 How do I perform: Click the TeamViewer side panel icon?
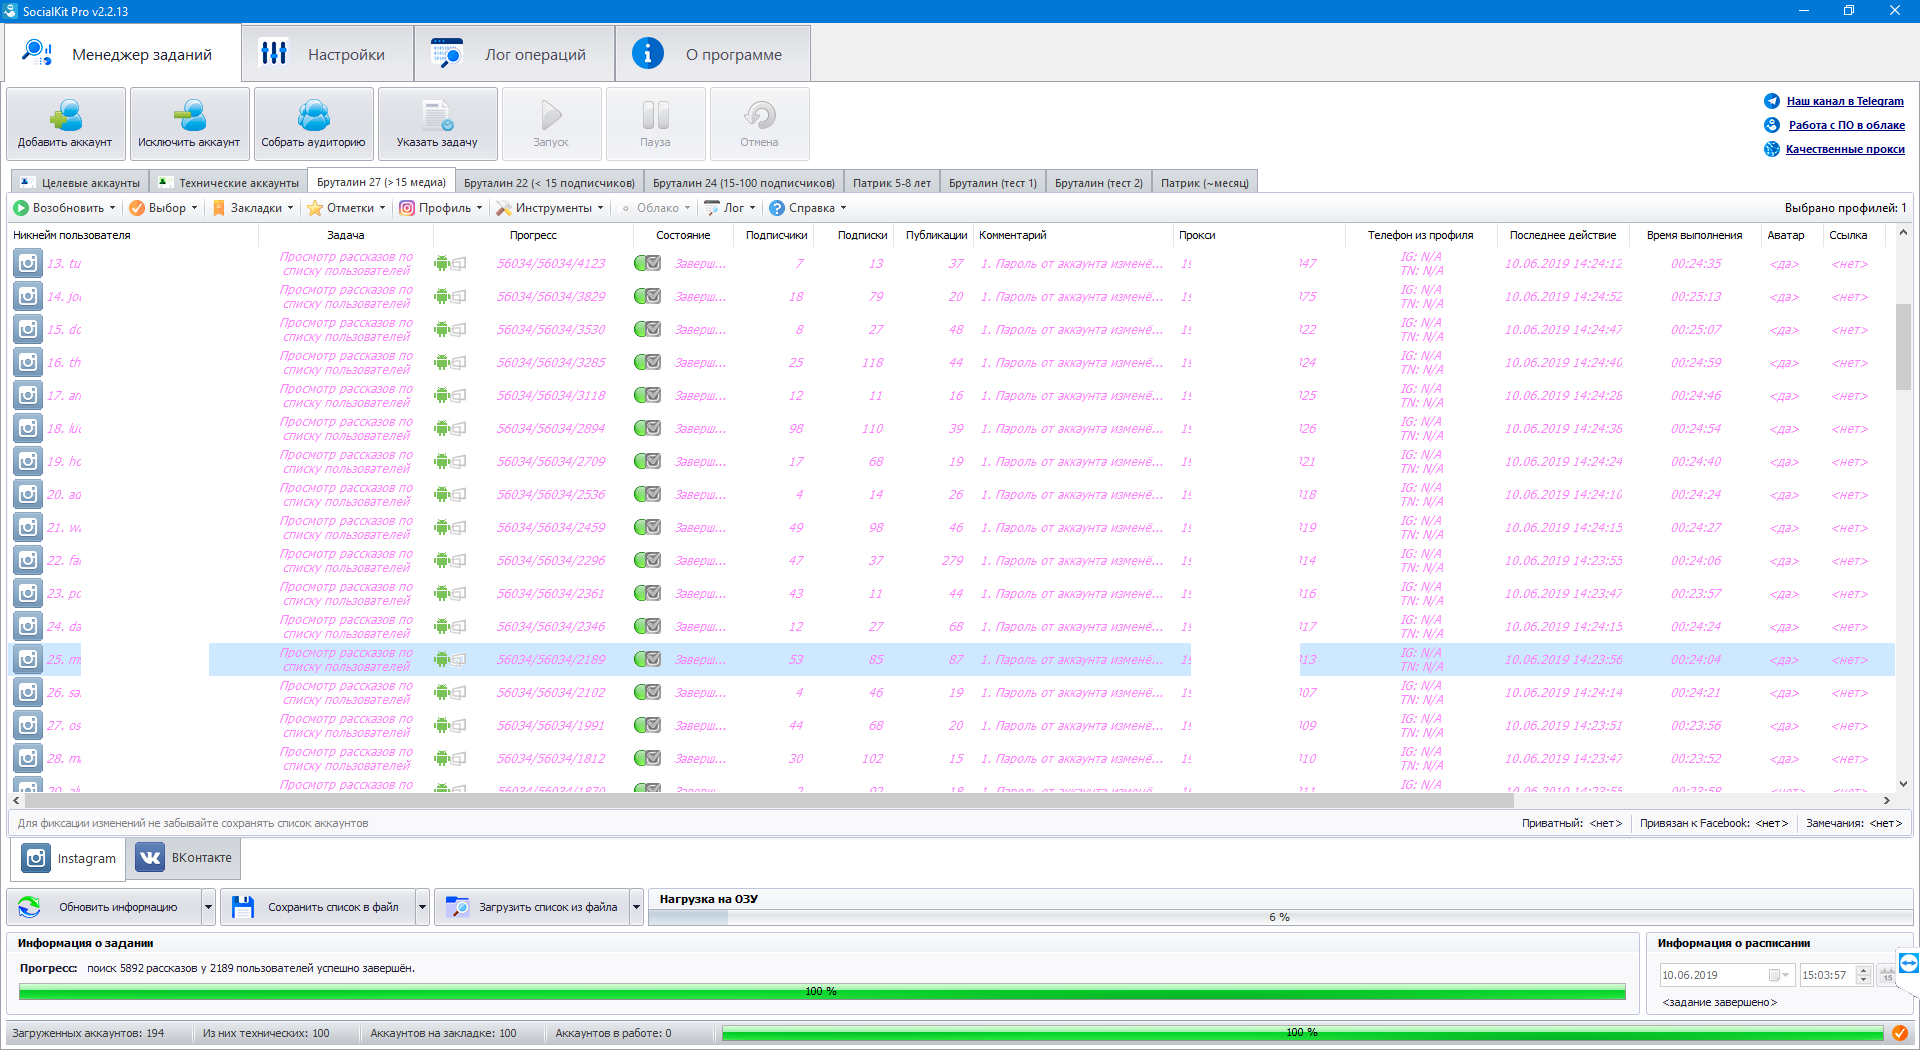pos(1909,963)
